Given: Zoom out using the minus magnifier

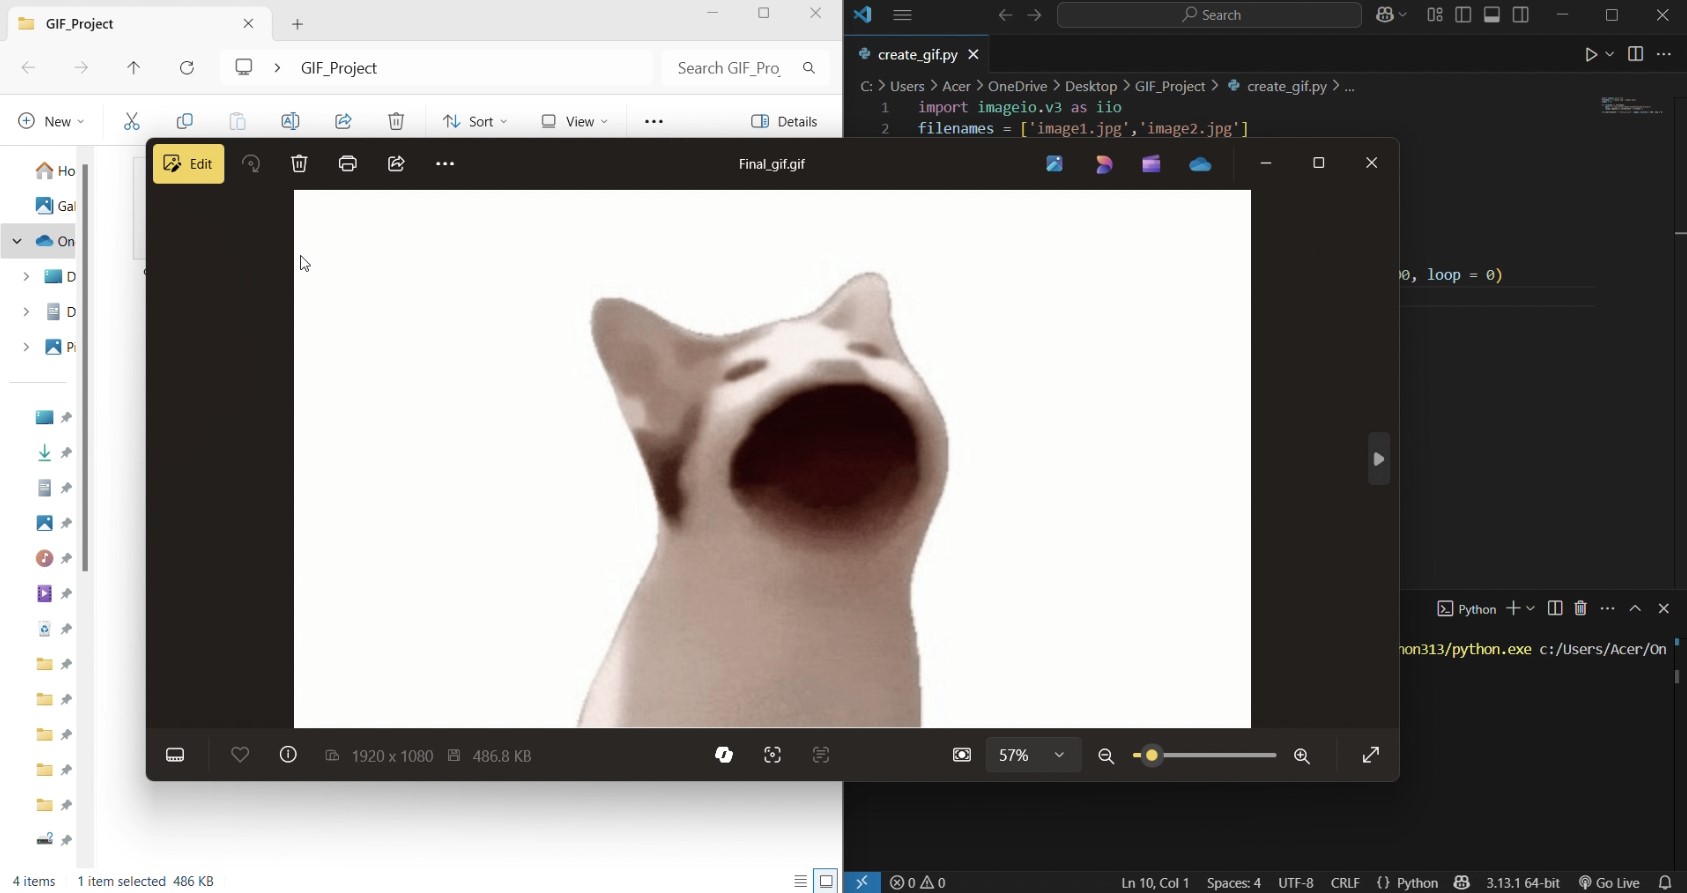Looking at the screenshot, I should click(1106, 756).
